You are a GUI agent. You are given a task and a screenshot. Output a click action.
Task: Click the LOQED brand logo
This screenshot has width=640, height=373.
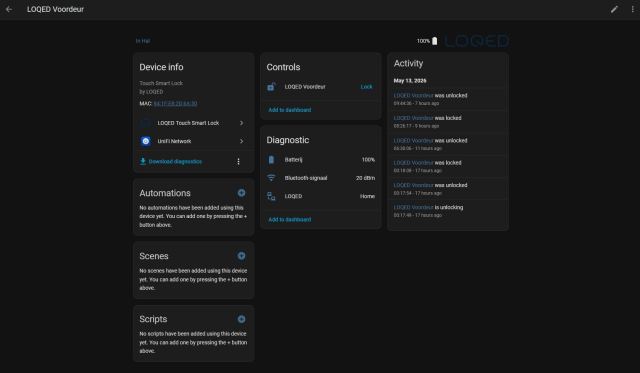click(477, 41)
